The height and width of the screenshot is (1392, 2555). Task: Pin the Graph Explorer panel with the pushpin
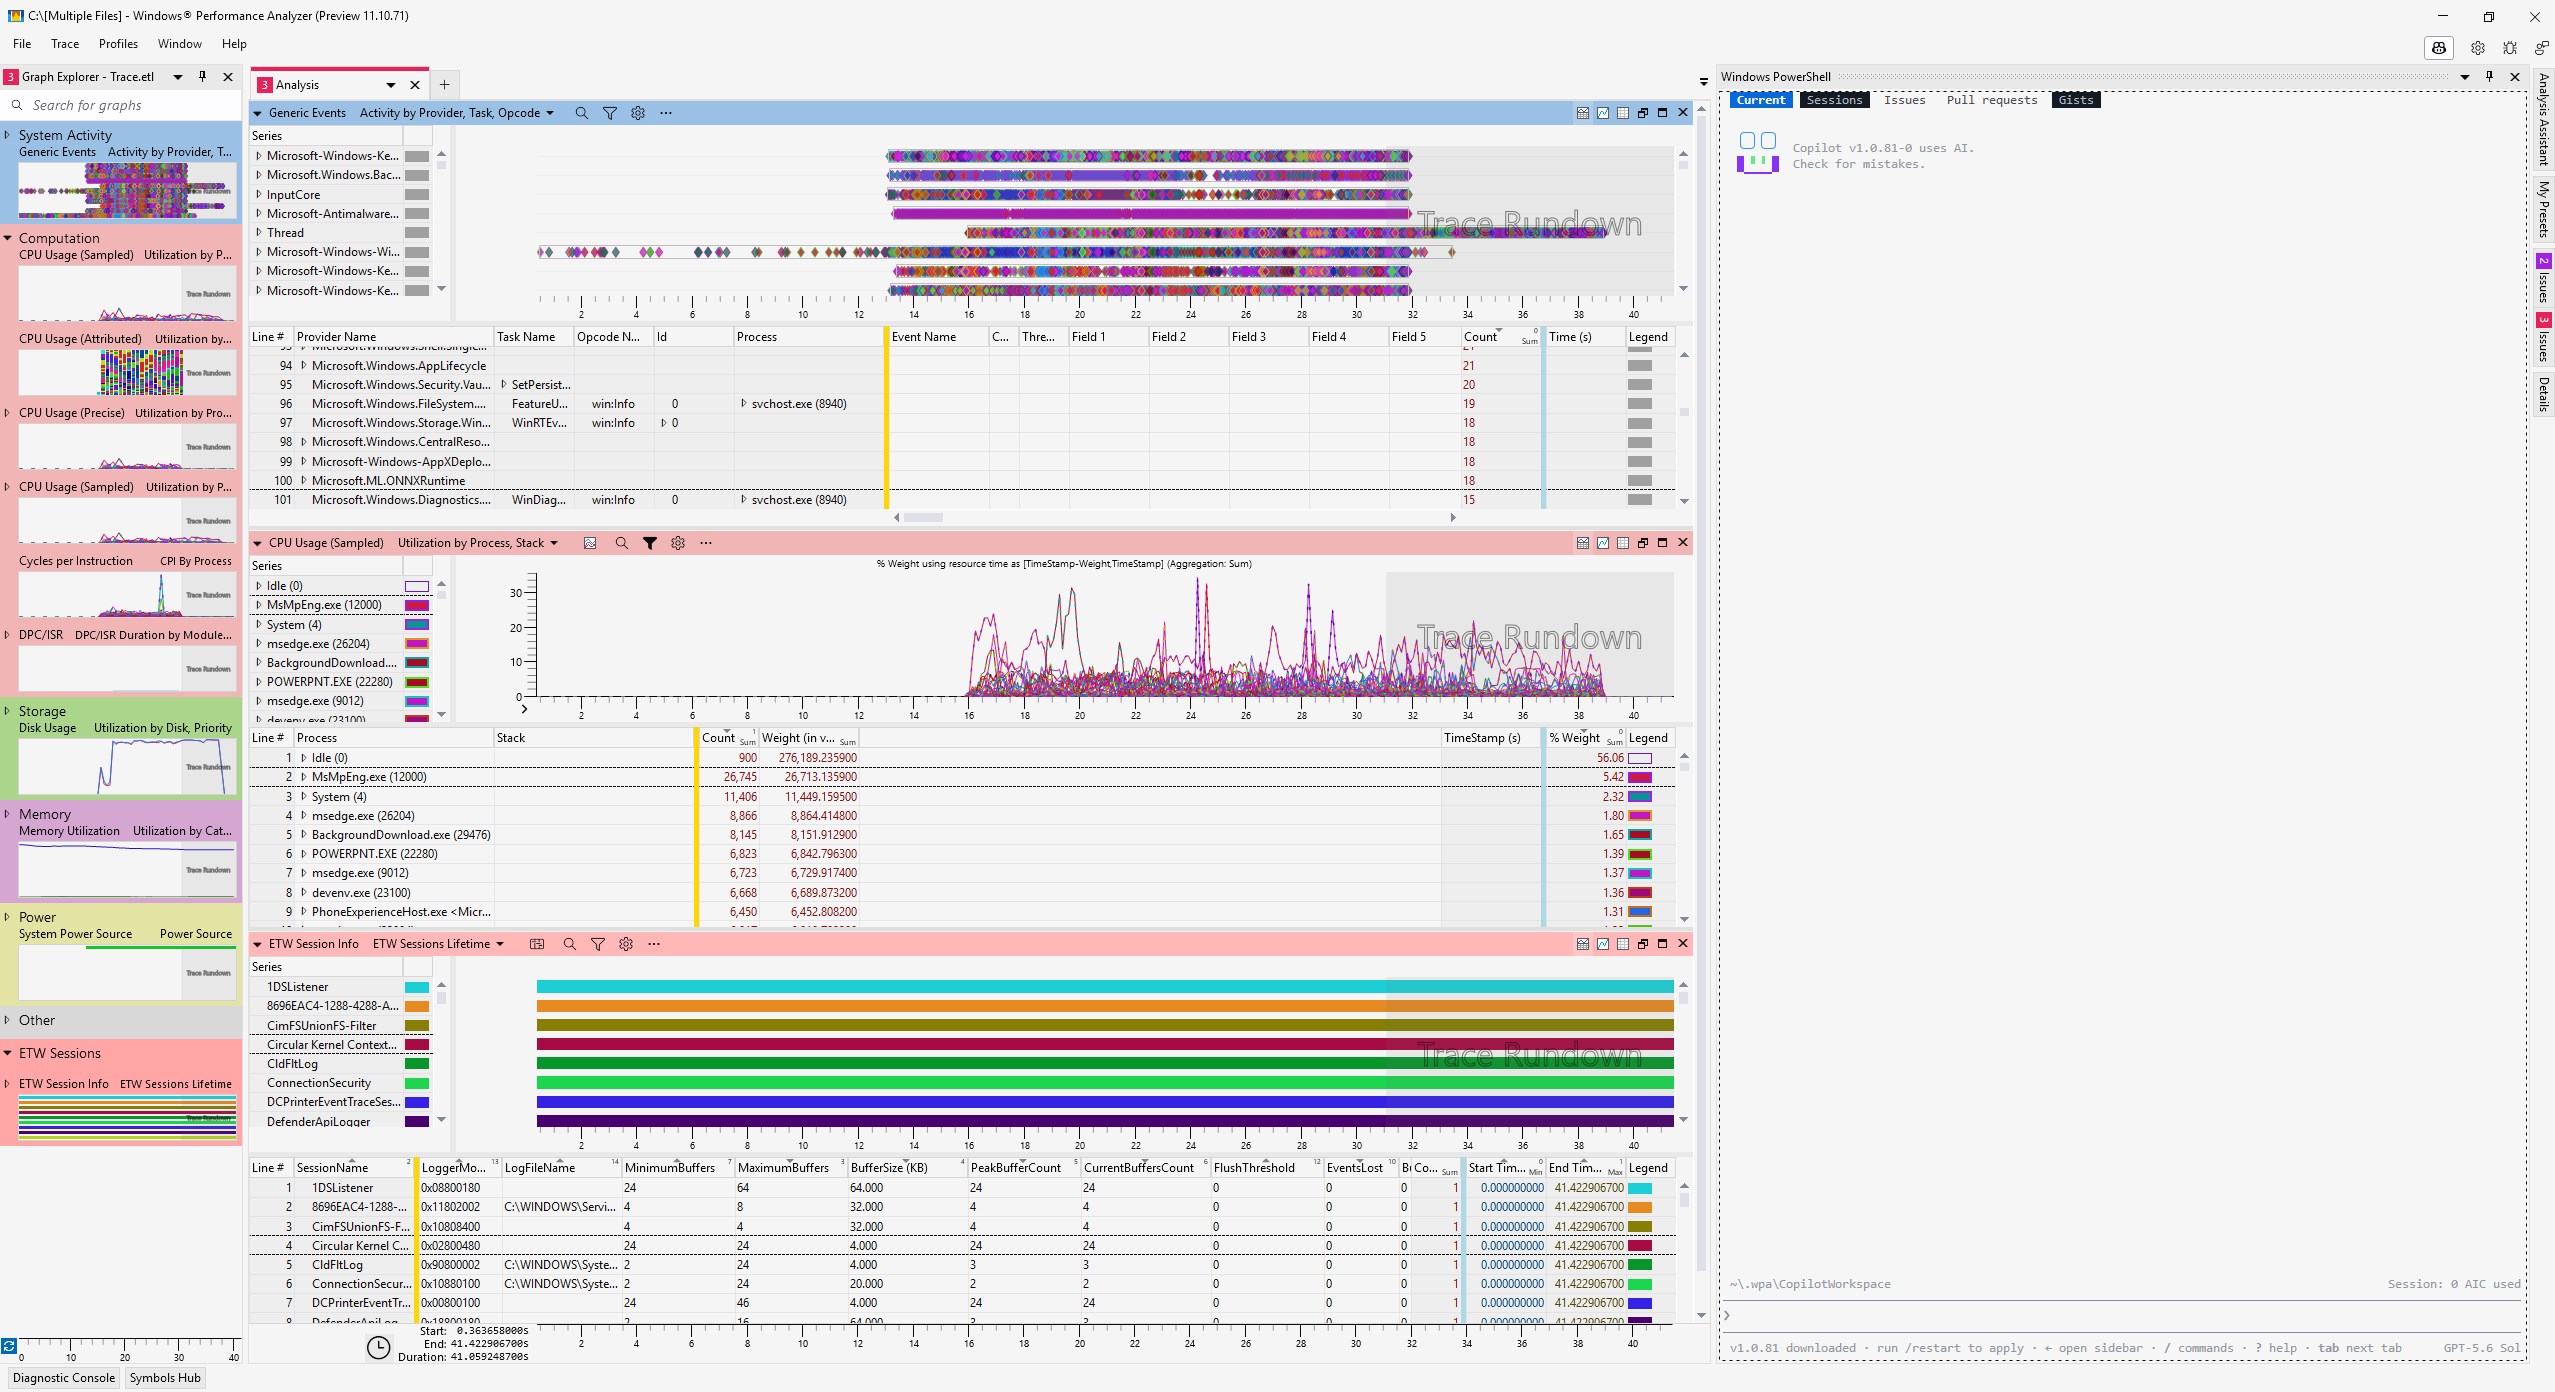(203, 76)
